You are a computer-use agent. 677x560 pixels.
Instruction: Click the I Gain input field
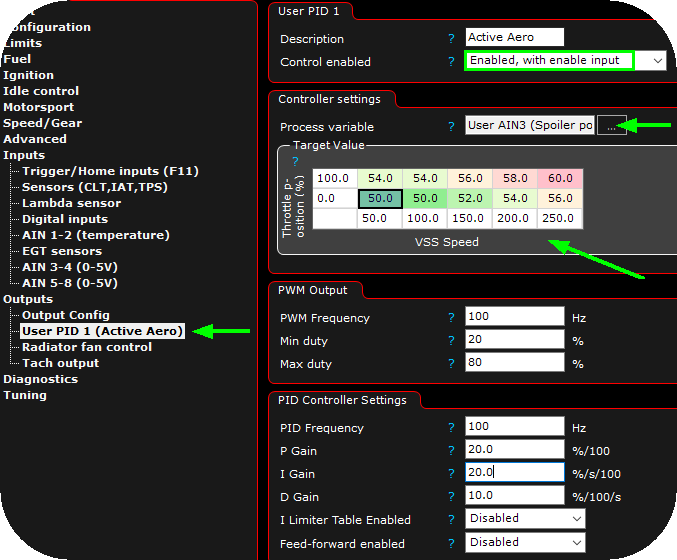tap(515, 473)
